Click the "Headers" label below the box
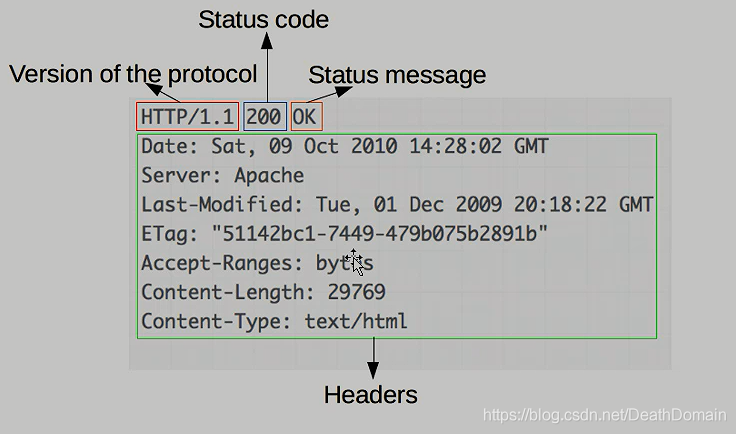Screen dimensions: 736x434 coord(370,394)
